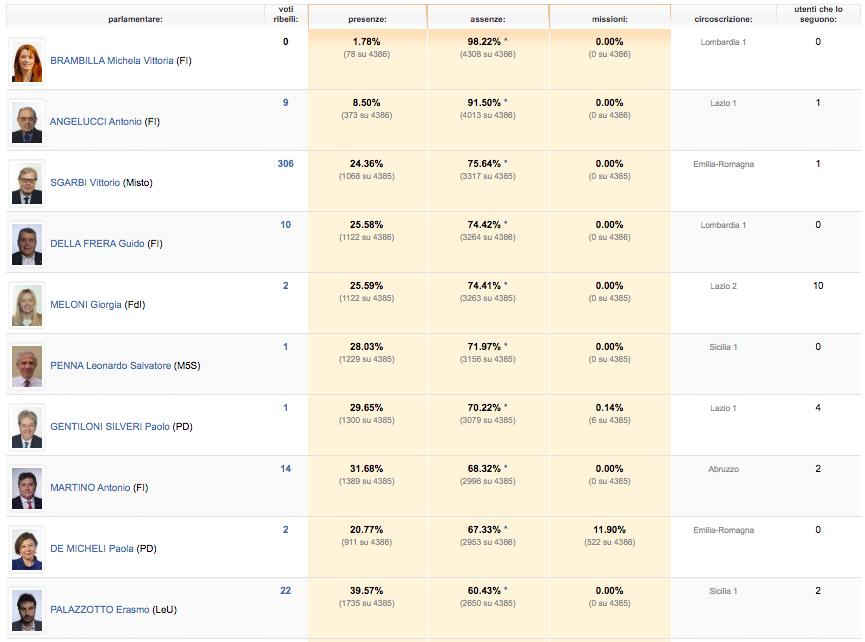The width and height of the screenshot is (865, 642).
Task: Click Palazzotto Erasmo's portrait photo
Action: (26, 609)
